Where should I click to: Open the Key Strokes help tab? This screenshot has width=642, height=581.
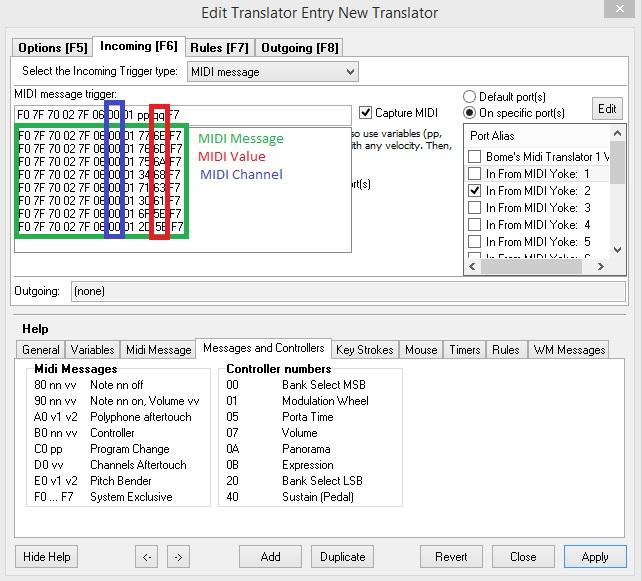tap(364, 350)
